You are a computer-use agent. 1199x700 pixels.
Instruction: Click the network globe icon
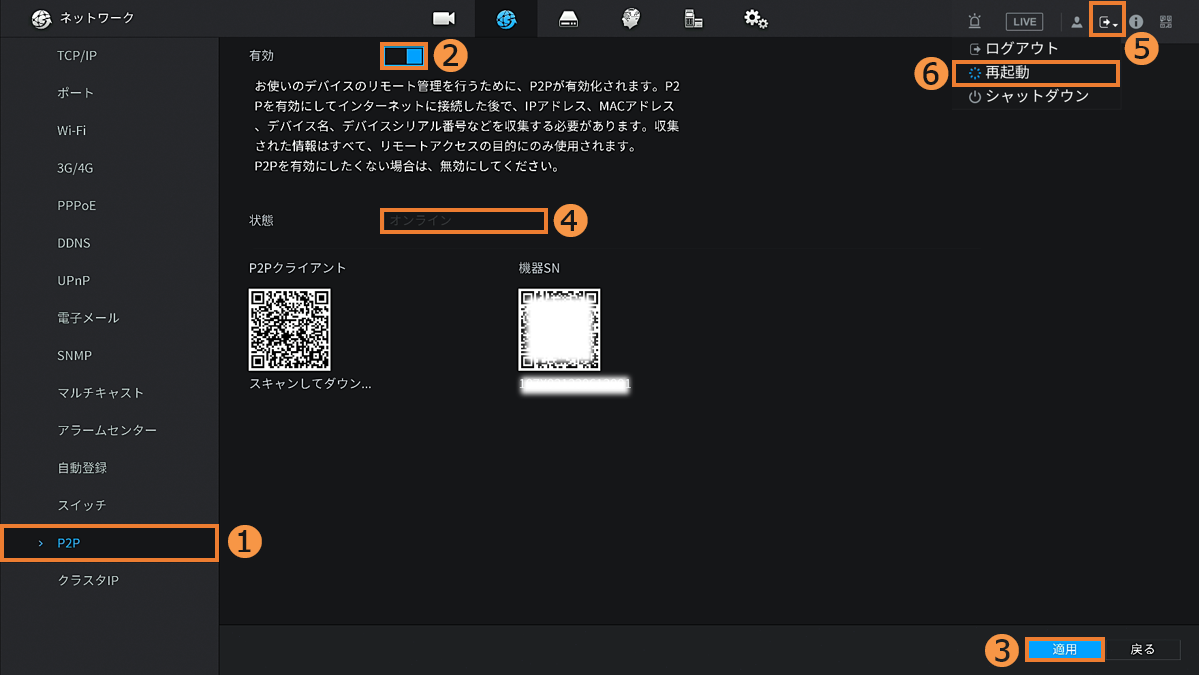(506, 19)
